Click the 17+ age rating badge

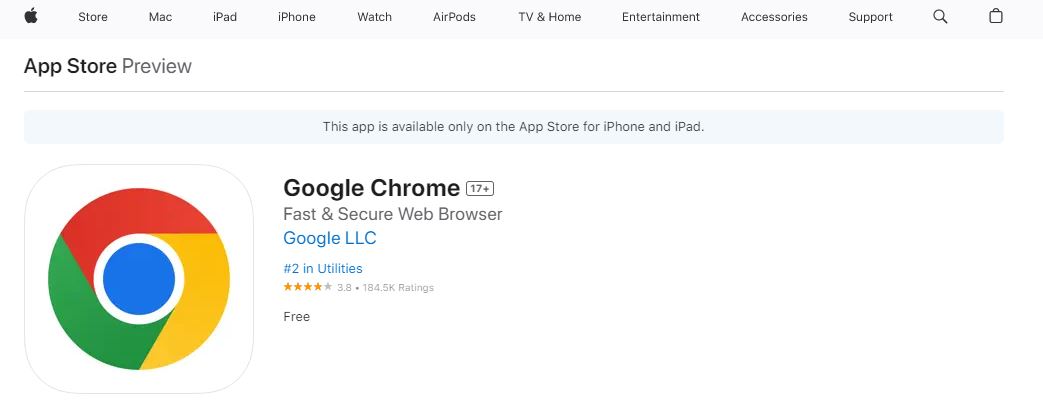[x=480, y=189]
